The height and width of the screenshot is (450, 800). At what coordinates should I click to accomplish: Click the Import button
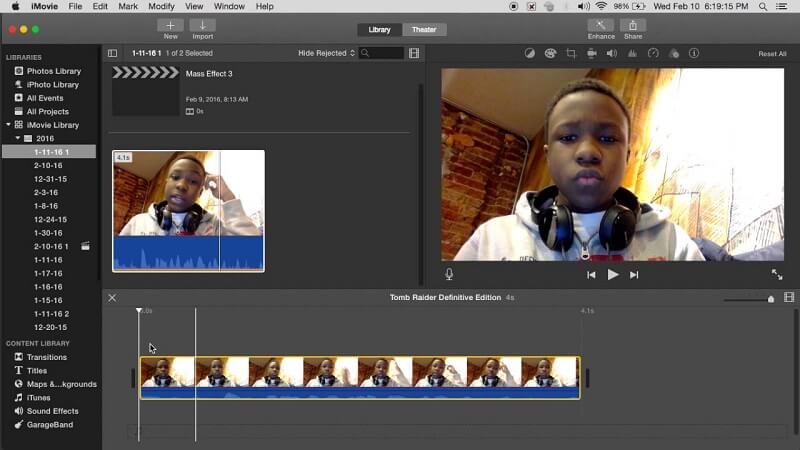[x=203, y=29]
